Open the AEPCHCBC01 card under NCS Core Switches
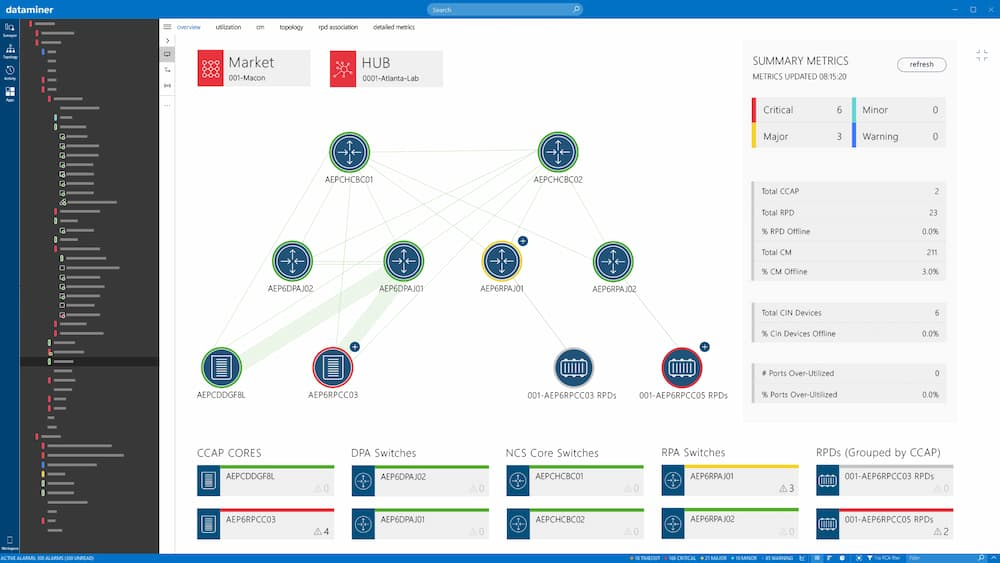The image size is (1000, 563). 575,481
